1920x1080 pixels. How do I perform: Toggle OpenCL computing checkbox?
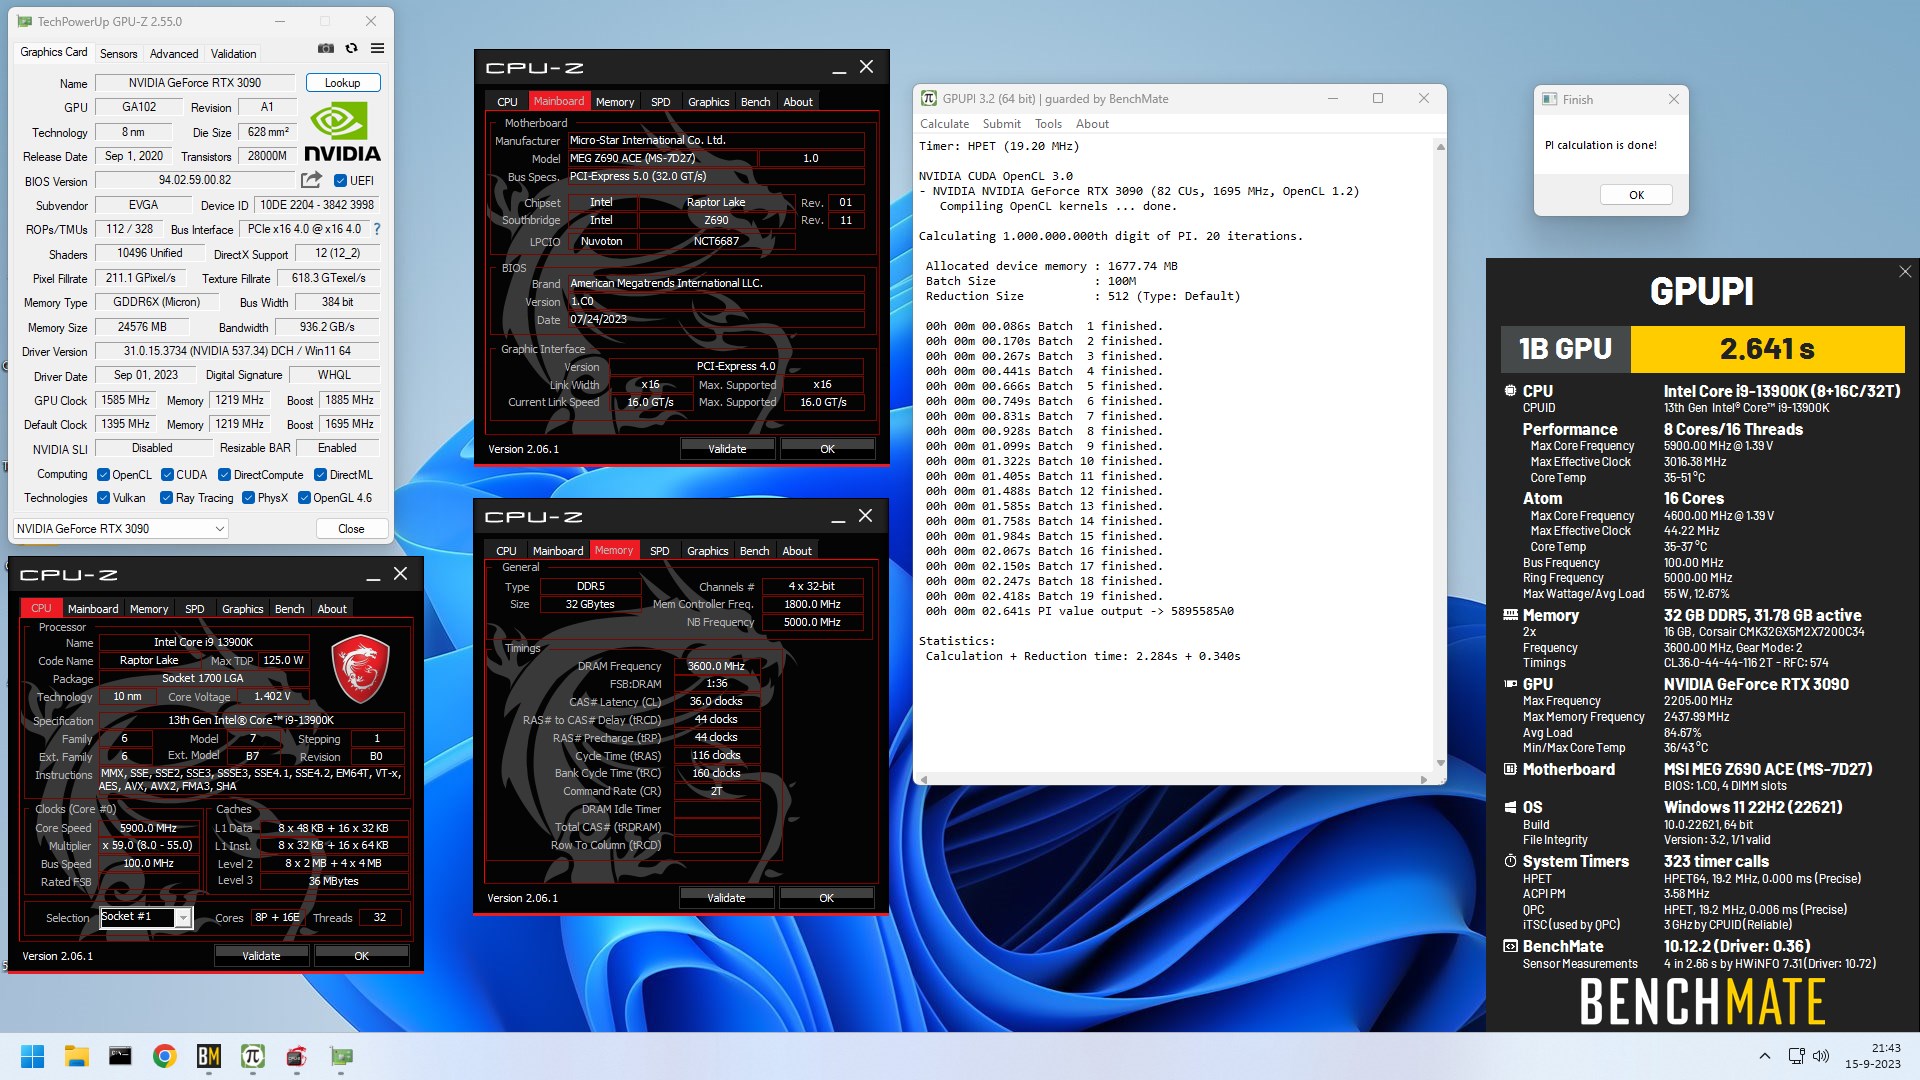103,475
